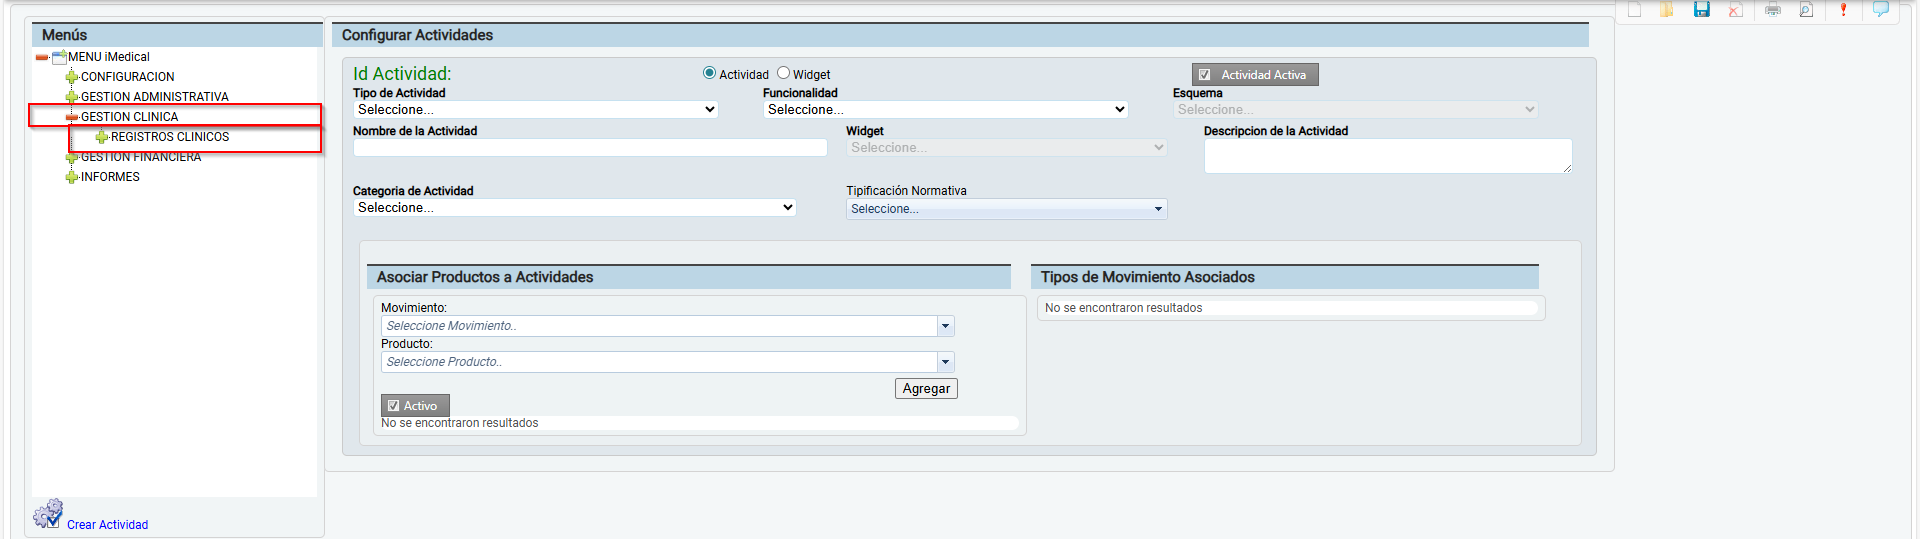Click the printer icon
The width and height of the screenshot is (1920, 539).
coord(1773,10)
